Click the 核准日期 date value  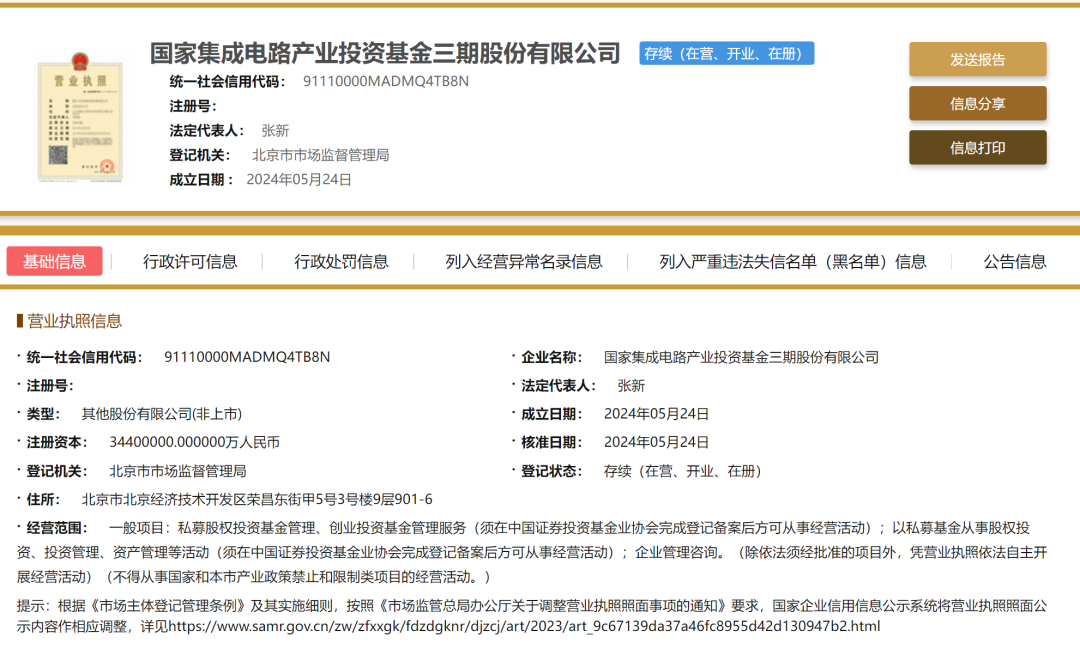(x=656, y=442)
